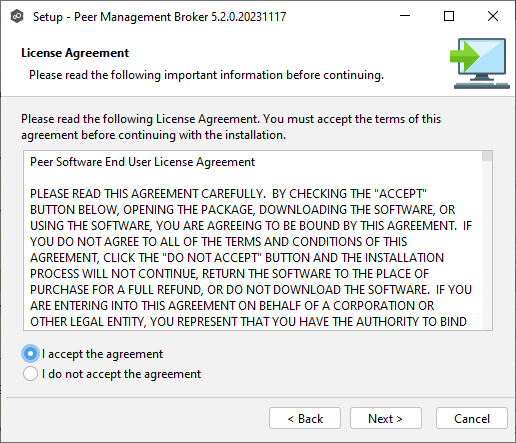Viewport: 516px width, 443px height.
Task: Minimize the Setup window
Action: point(405,16)
